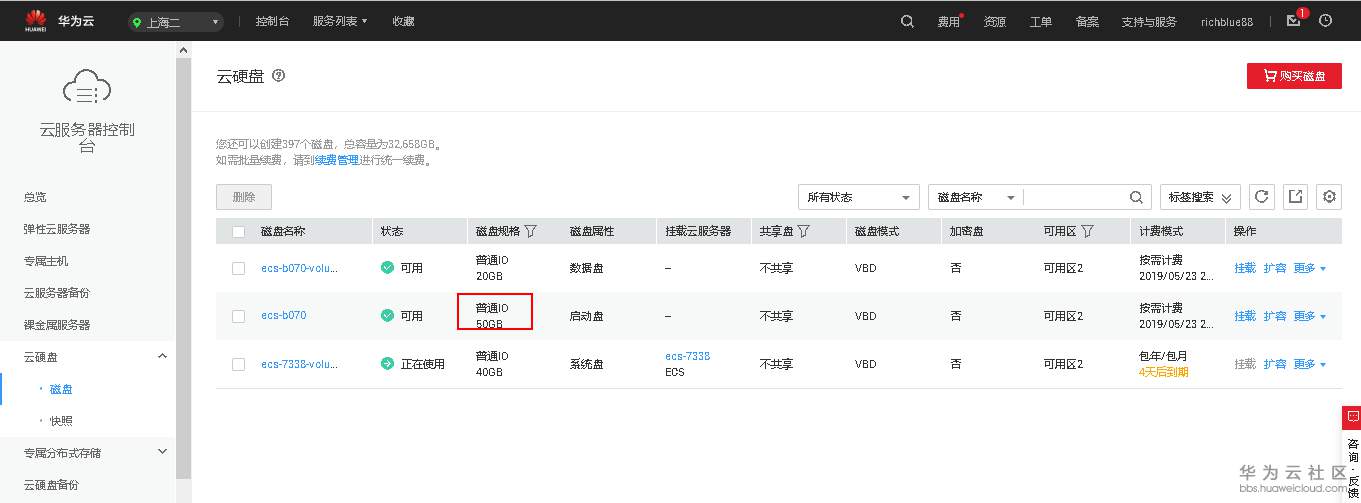Click the disk name search magnifier icon
Viewport: 1361px width, 503px height.
[x=1136, y=197]
